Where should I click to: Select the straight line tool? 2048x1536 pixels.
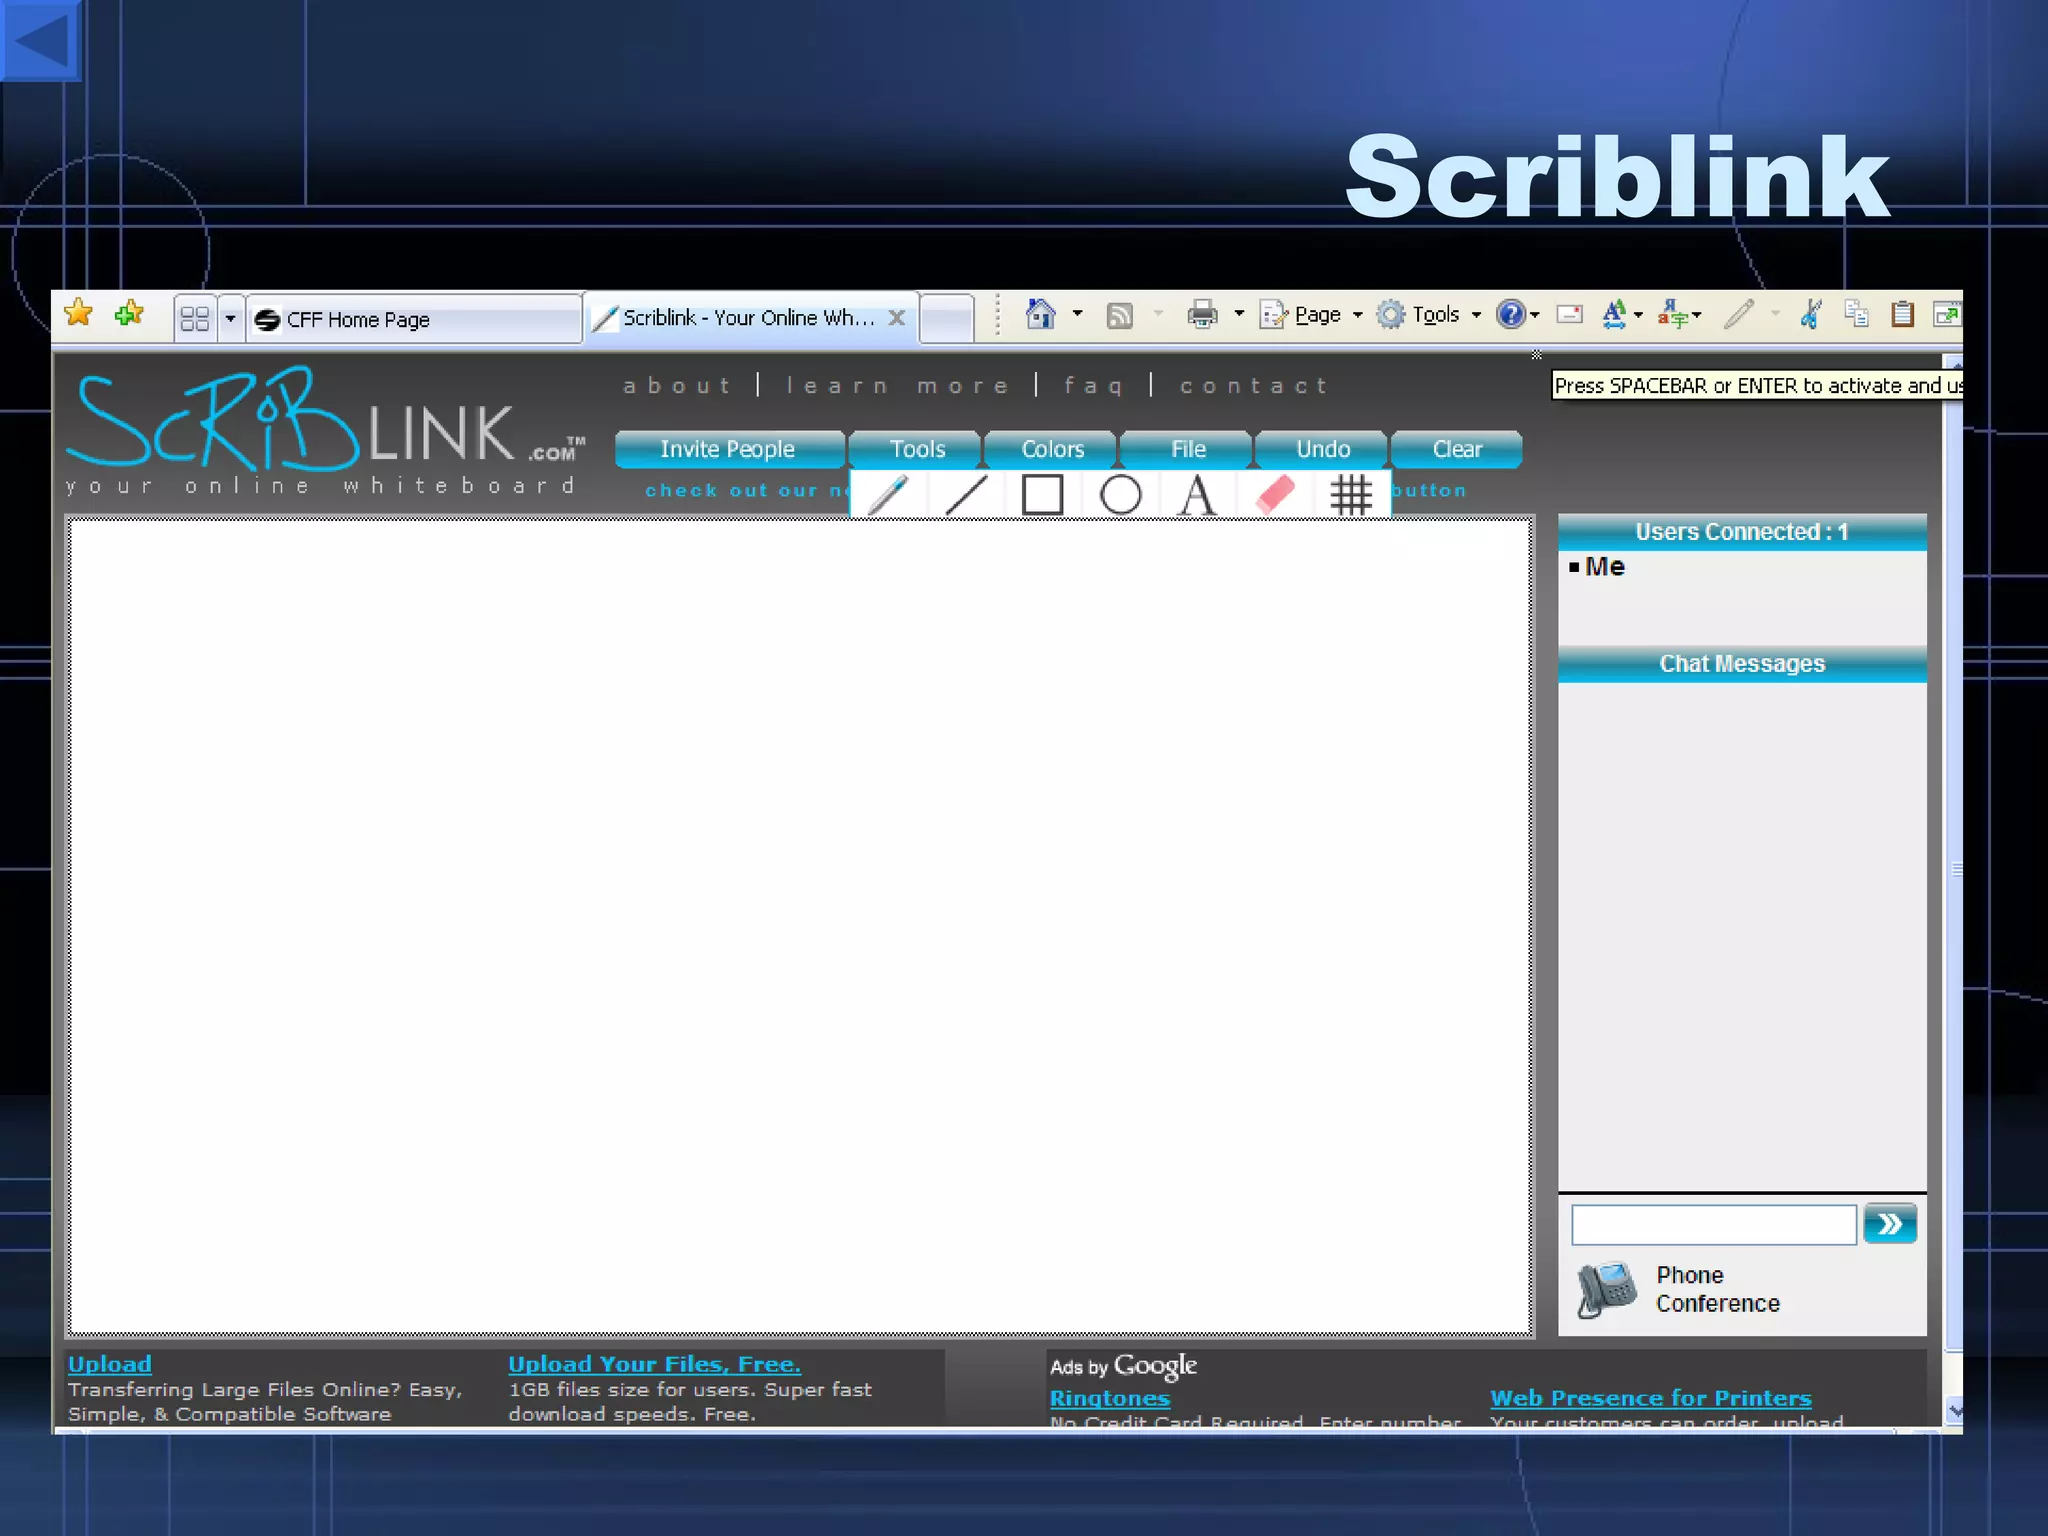[x=965, y=494]
